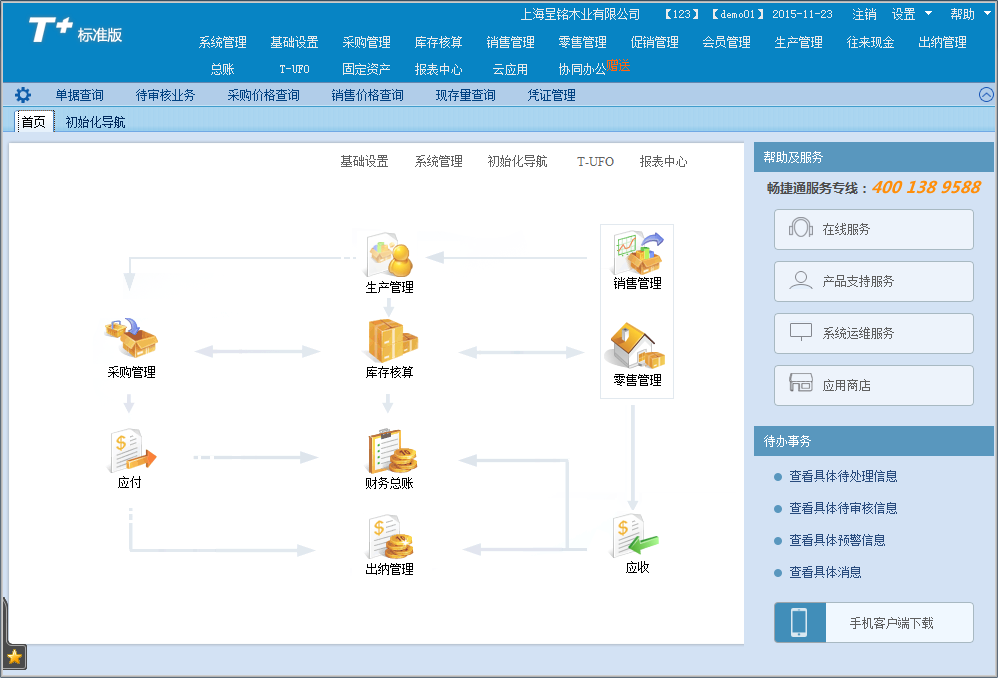The image size is (998, 678).
Task: Click 凭证管理 in the shortcut bar
Action: [551, 95]
